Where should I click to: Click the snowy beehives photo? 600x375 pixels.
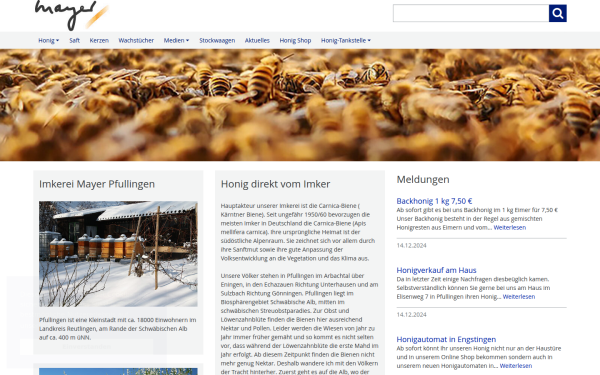point(118,254)
